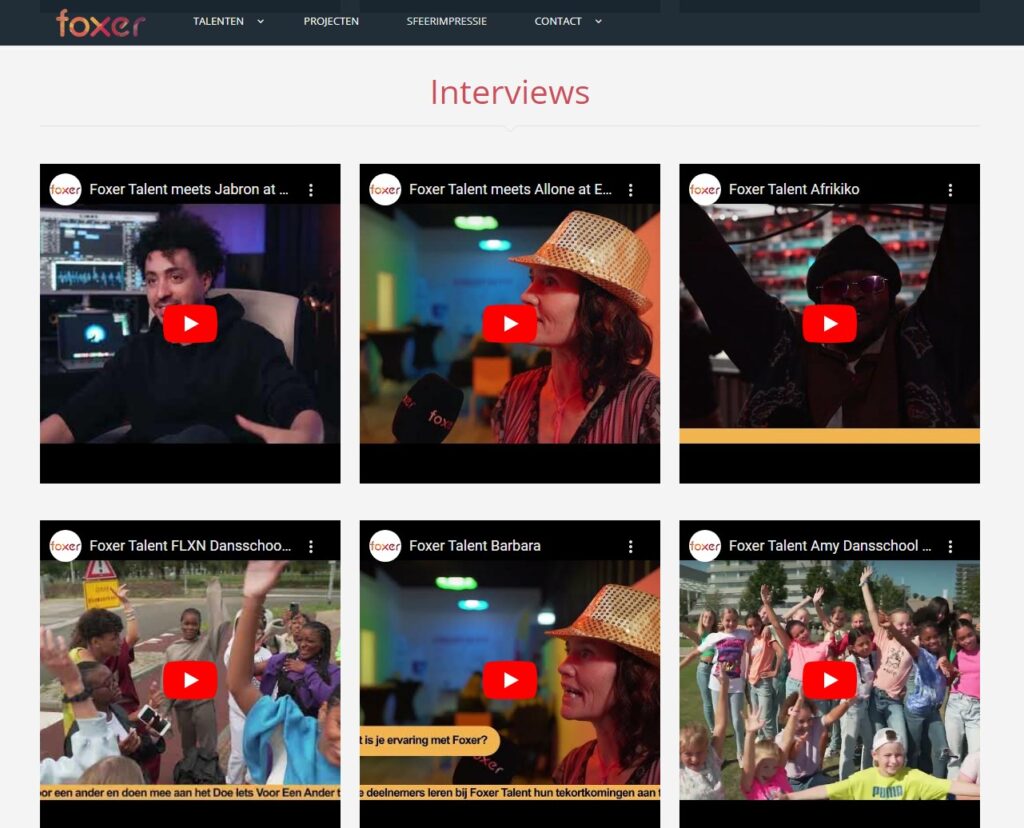Open the Sfeerimpressie page

click(x=447, y=22)
